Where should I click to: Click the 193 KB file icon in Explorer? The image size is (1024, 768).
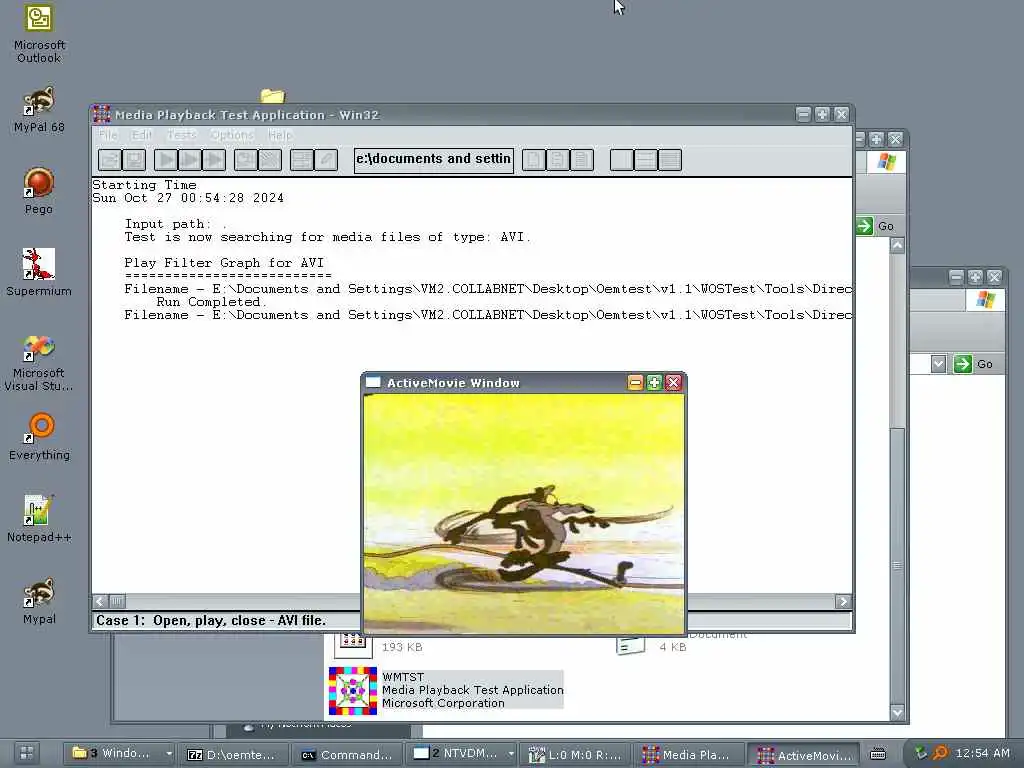[353, 645]
